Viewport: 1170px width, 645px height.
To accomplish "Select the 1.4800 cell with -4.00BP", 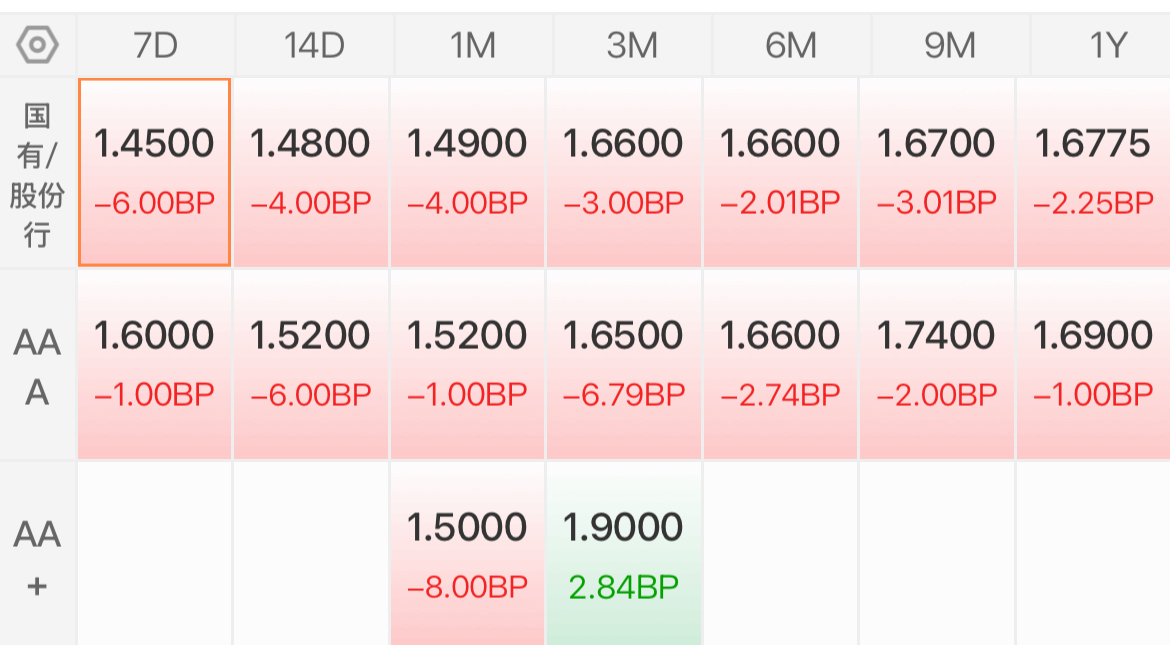I will [310, 172].
